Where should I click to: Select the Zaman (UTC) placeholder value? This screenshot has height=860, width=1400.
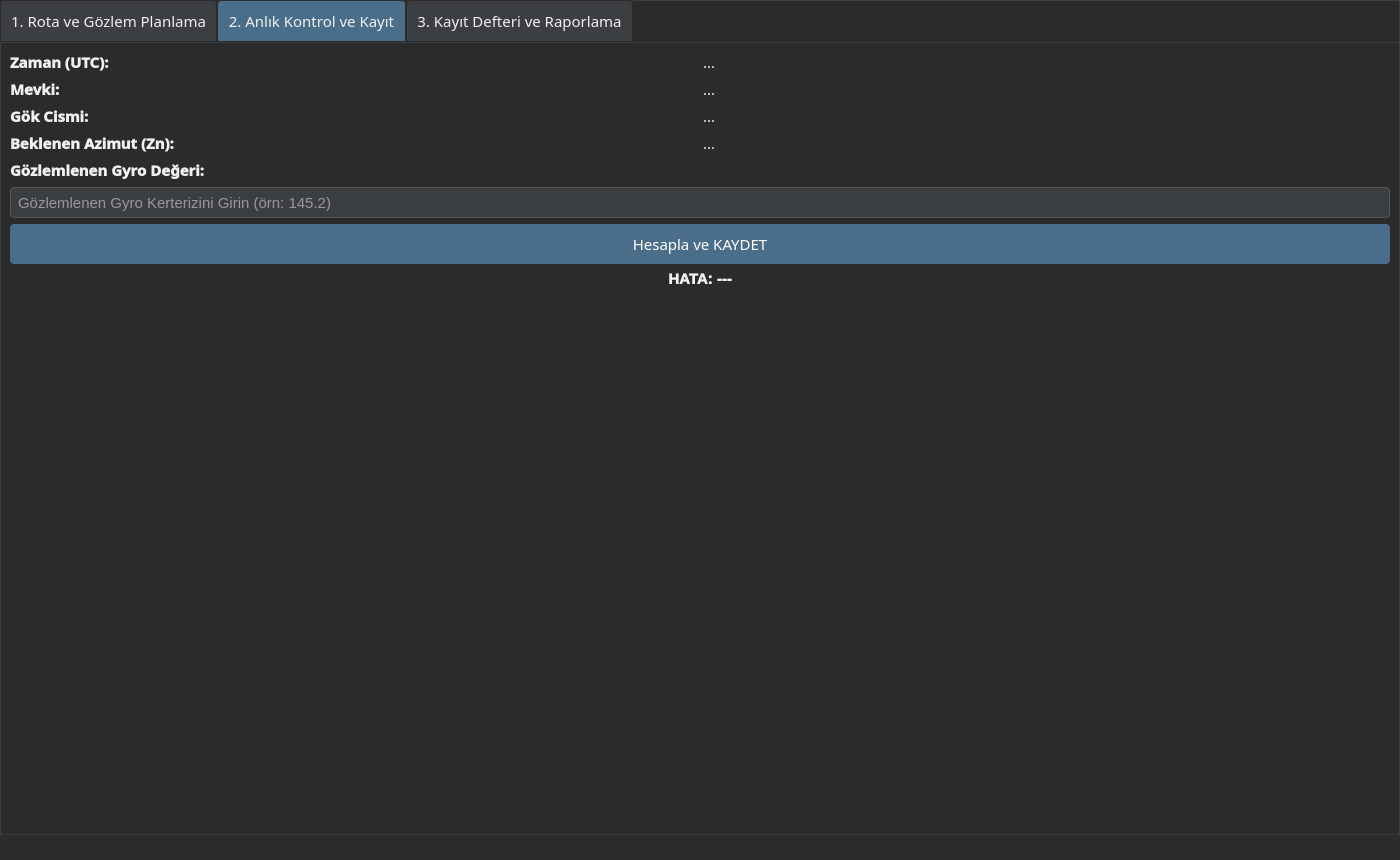708,63
